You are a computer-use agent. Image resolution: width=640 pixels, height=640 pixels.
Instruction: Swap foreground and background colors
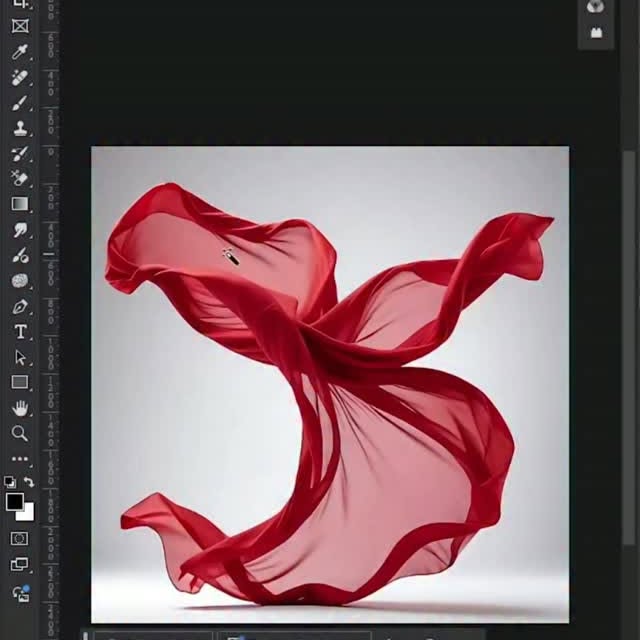[x=29, y=482]
